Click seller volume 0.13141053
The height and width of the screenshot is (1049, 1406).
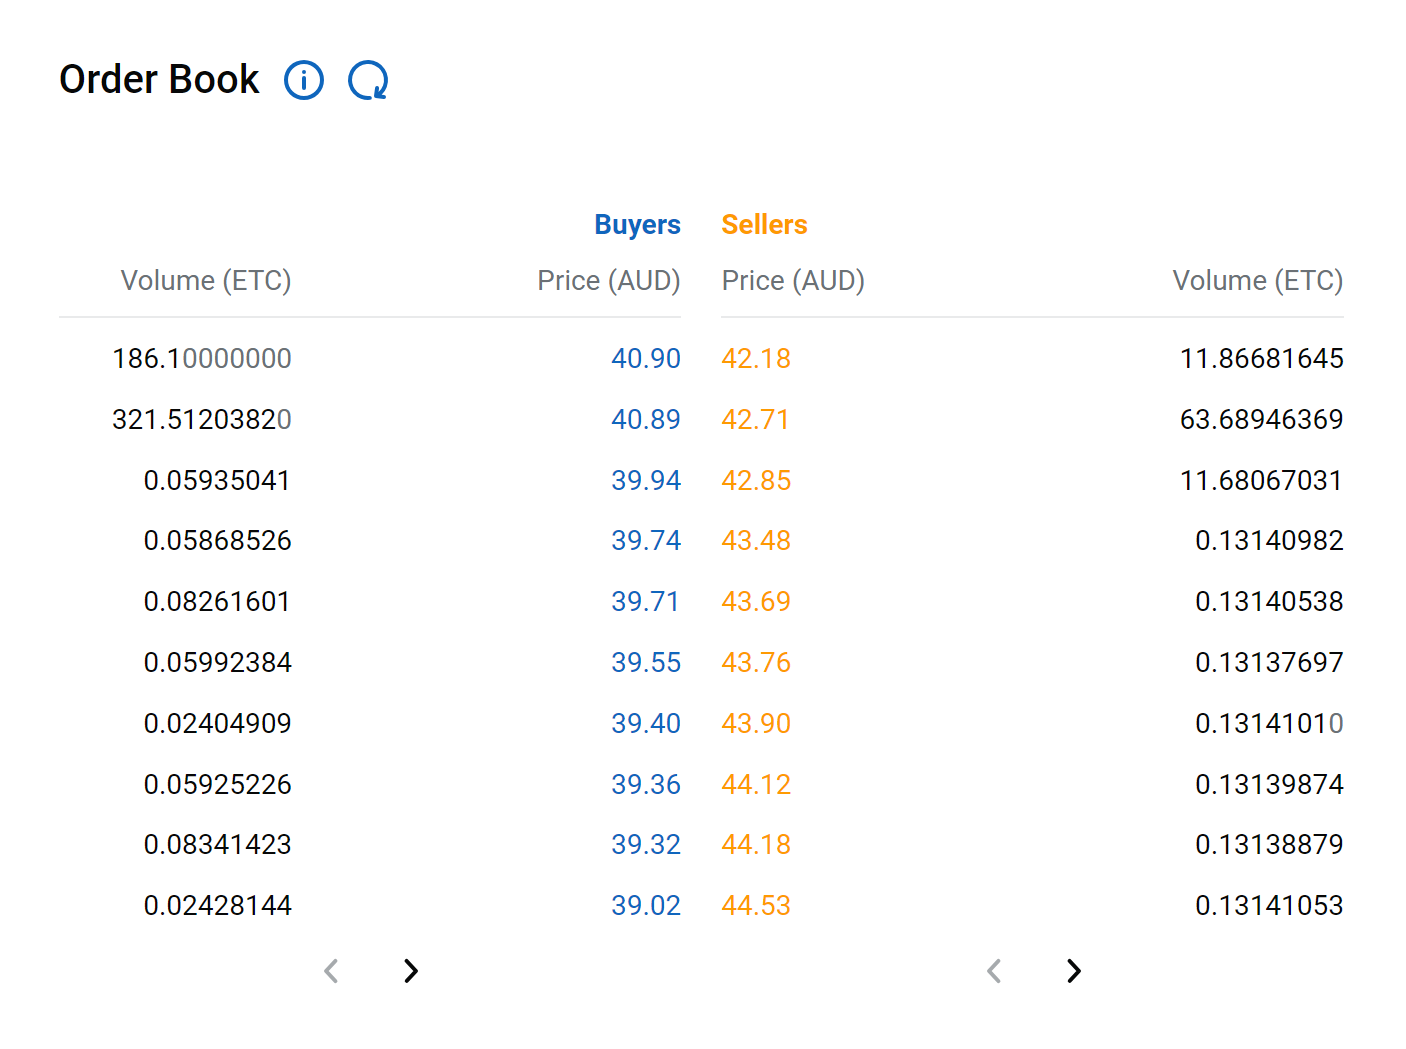point(1269,906)
